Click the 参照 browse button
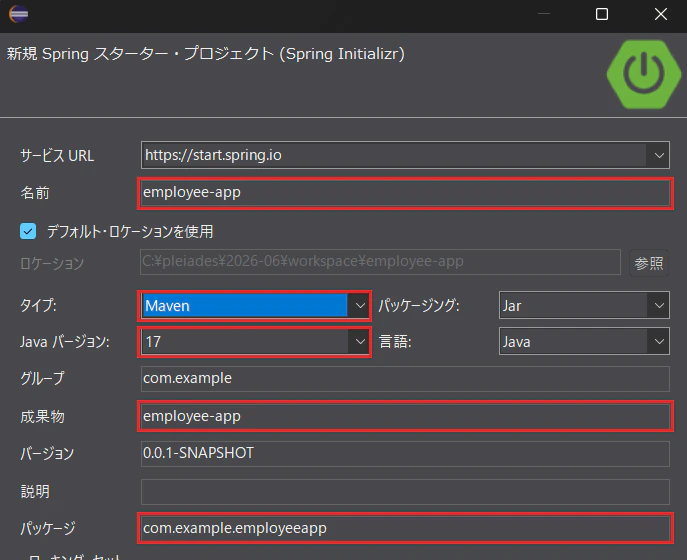The image size is (687, 560). pyautogui.click(x=649, y=263)
